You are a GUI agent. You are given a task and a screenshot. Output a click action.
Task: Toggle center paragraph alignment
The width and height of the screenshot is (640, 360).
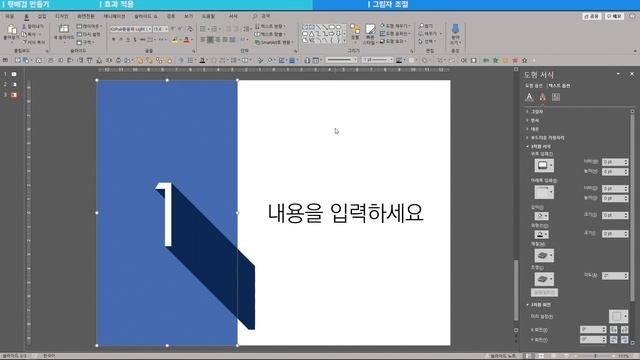coord(210,40)
